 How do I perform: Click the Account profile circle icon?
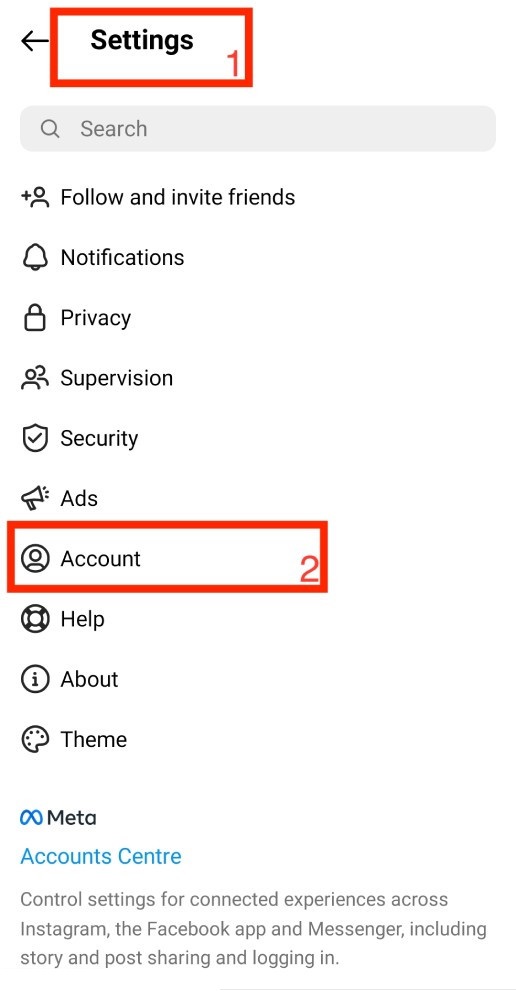point(35,559)
